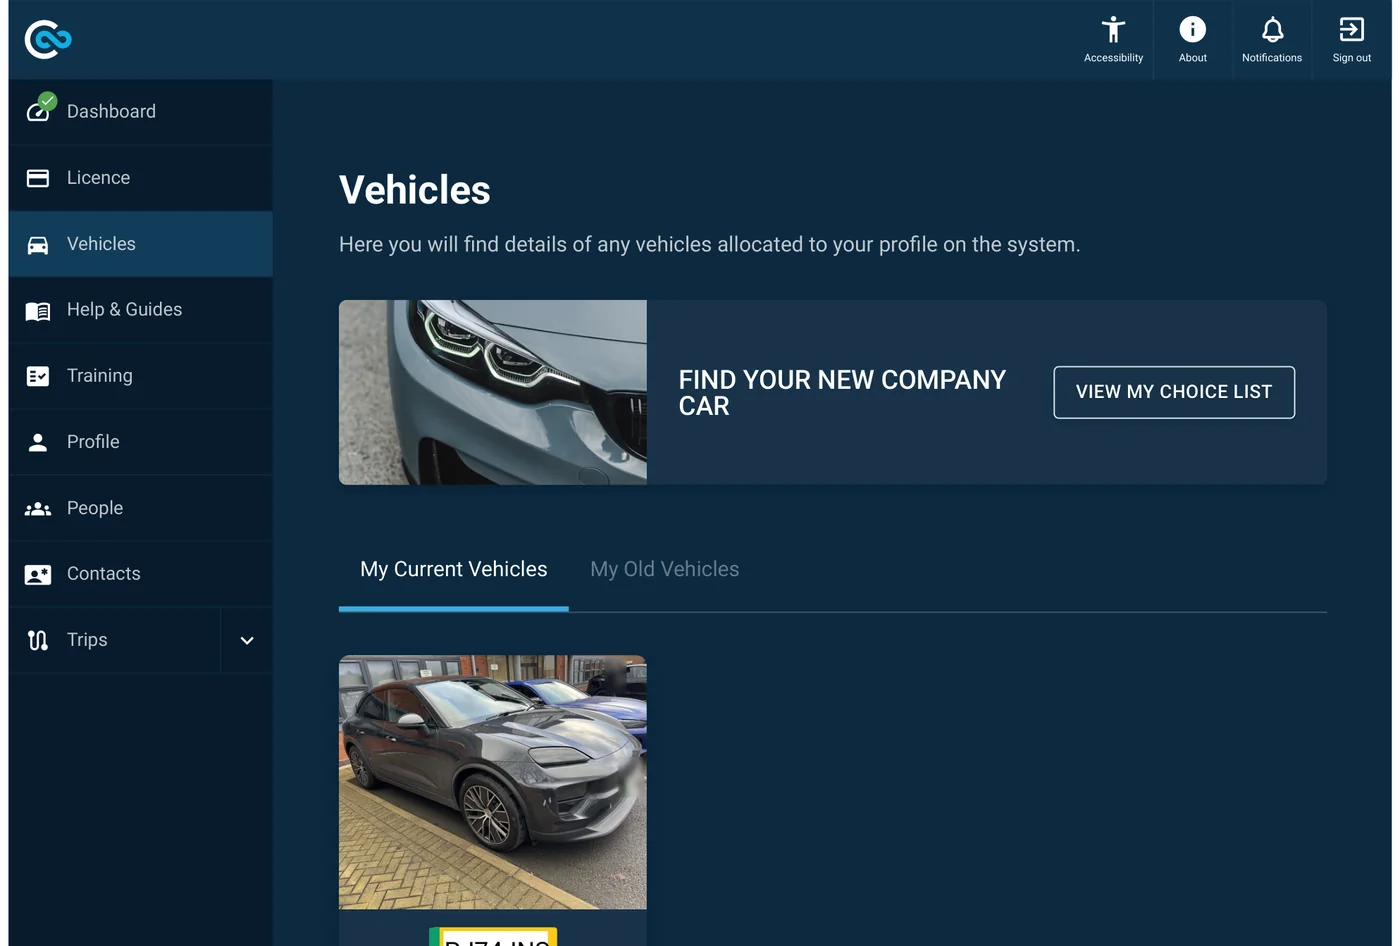The image size is (1400, 946).
Task: Click 'FIND YOUR NEW COMPANY CAR' text
Action: pos(842,393)
